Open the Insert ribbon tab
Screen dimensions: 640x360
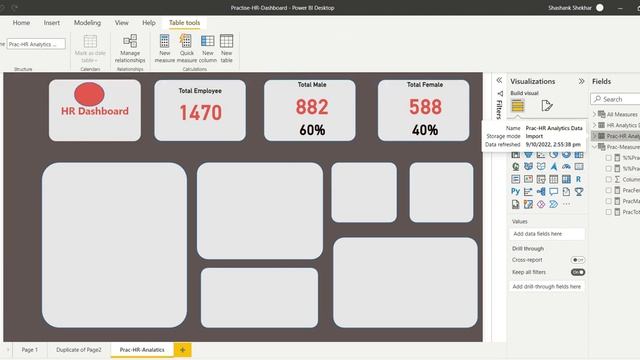[x=52, y=23]
